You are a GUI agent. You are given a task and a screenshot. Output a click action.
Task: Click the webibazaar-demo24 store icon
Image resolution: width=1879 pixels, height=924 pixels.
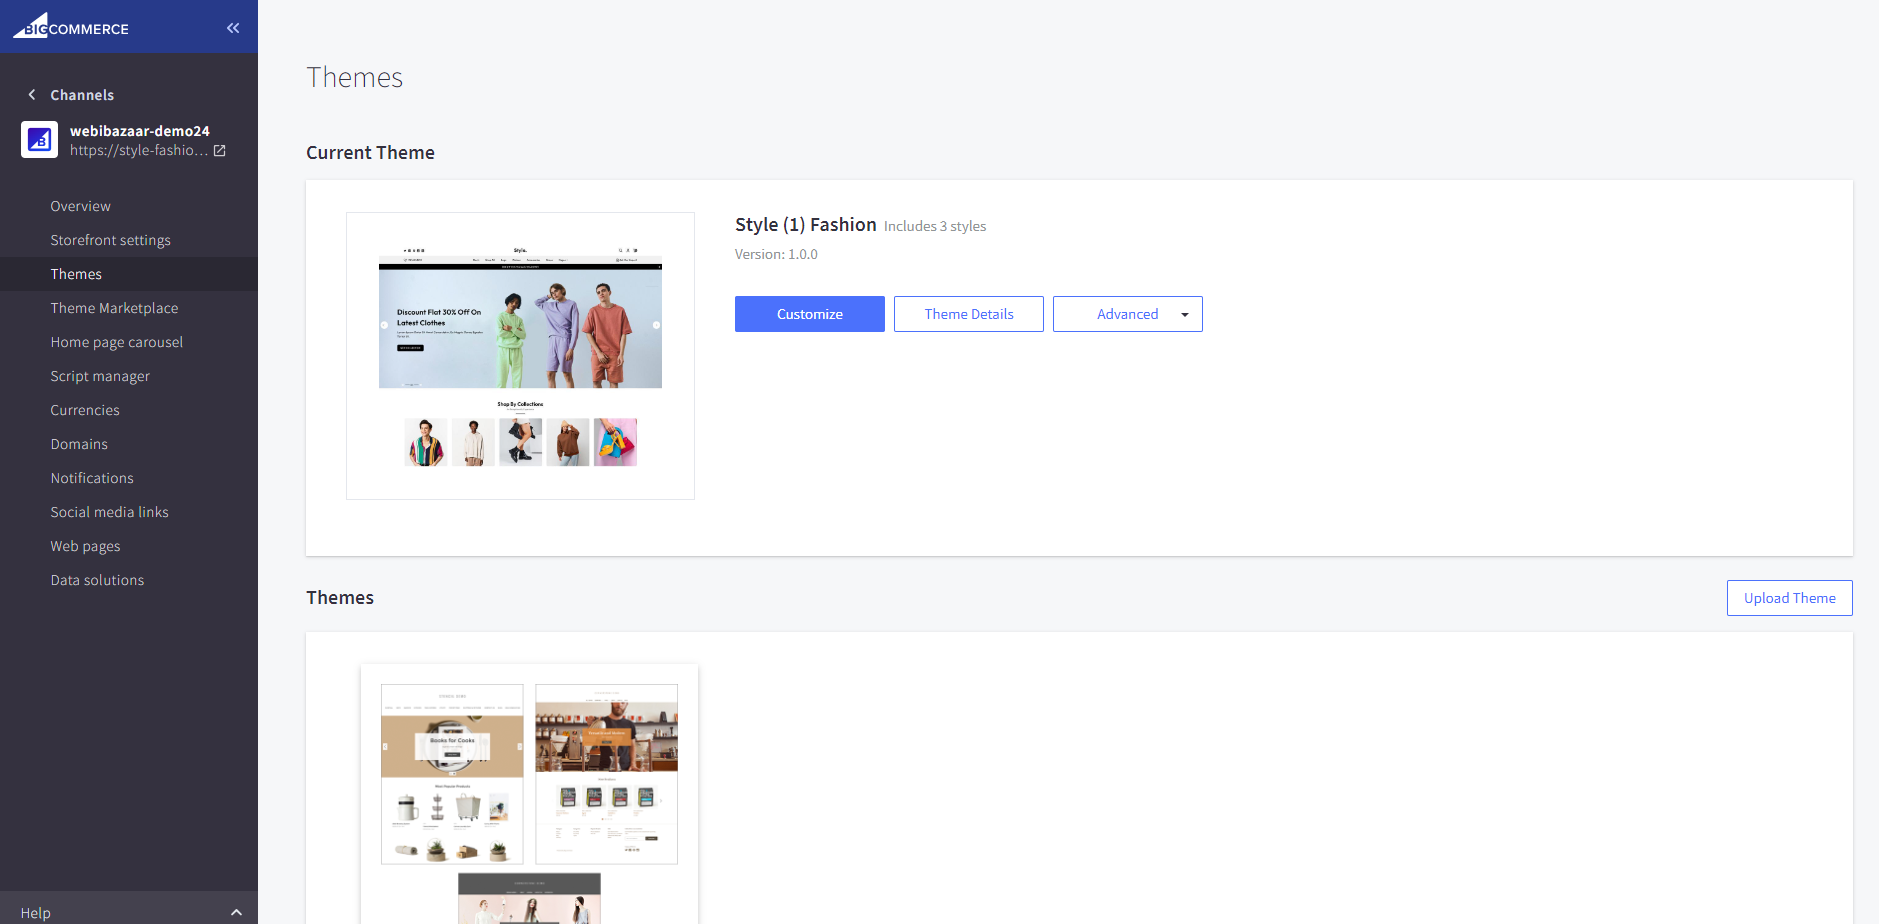(x=40, y=140)
